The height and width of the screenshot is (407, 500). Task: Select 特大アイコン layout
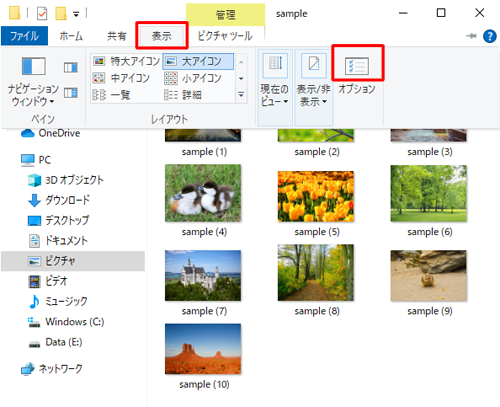click(x=126, y=61)
